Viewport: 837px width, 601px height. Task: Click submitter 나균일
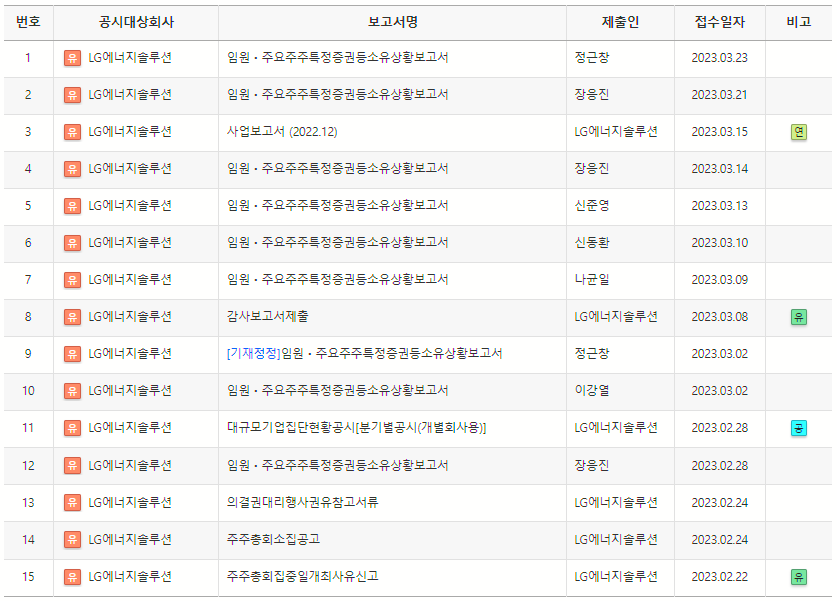[591, 280]
